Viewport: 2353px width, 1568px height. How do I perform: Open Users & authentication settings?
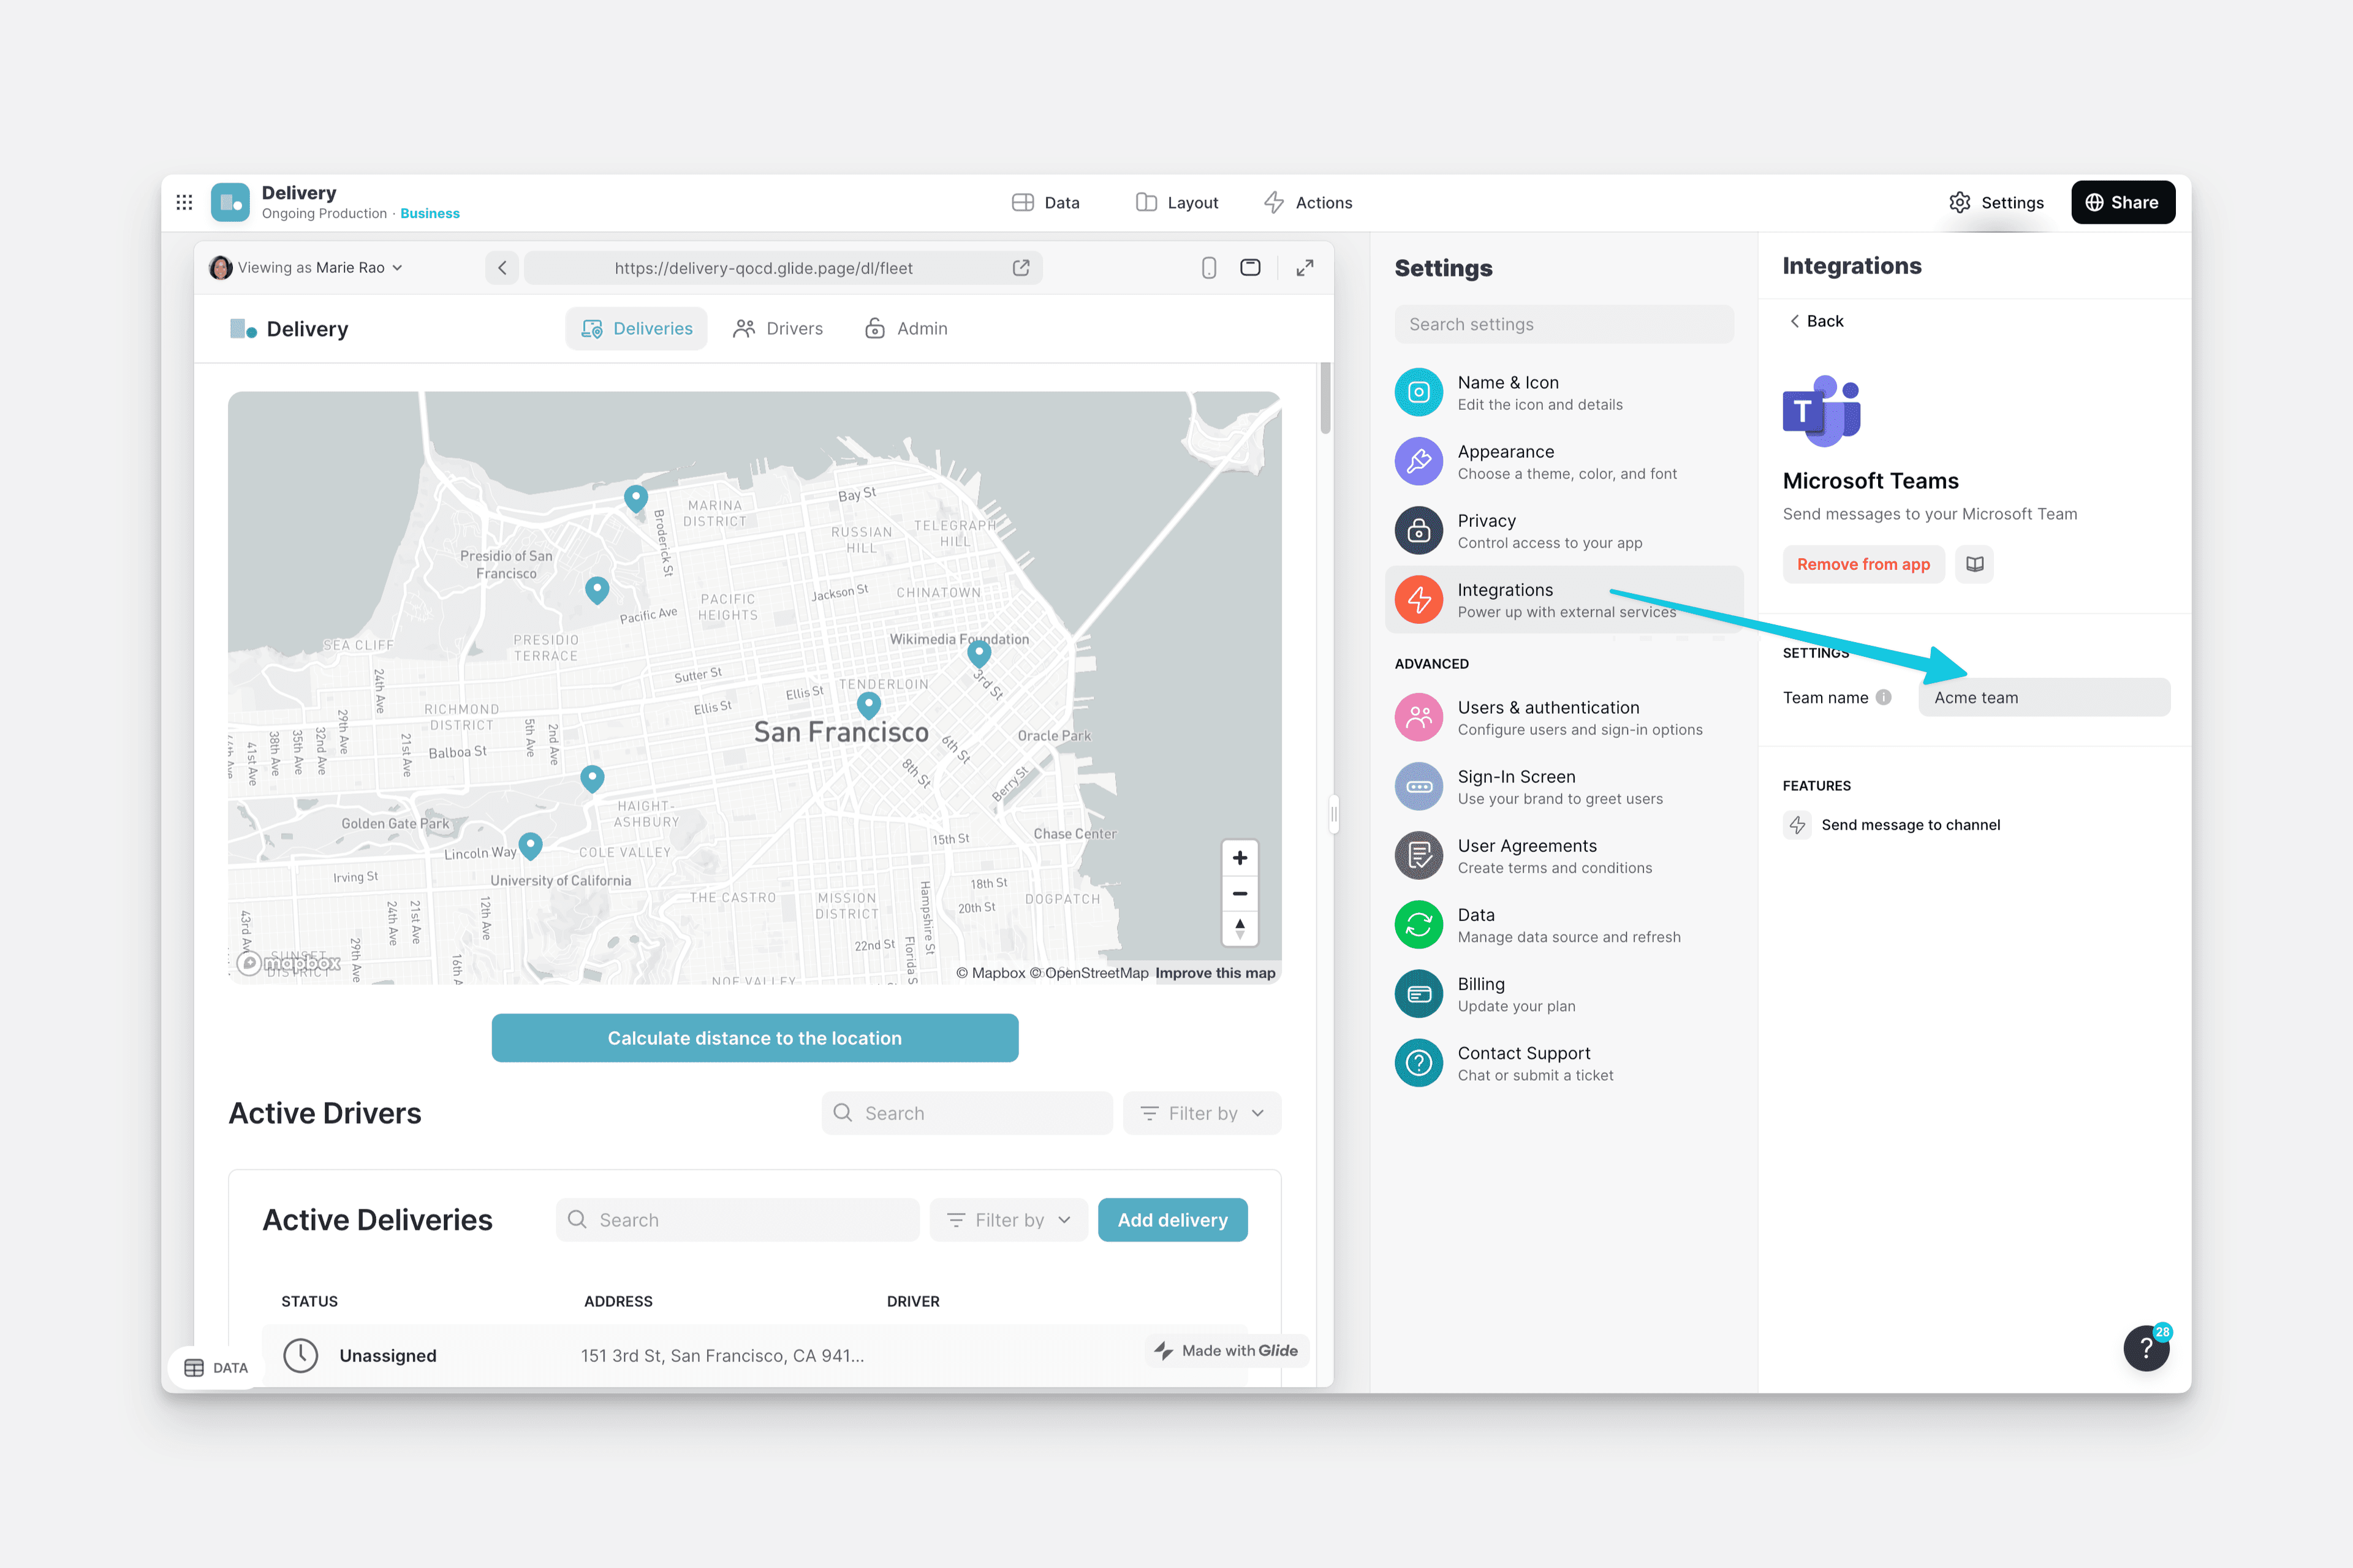pos(1564,717)
